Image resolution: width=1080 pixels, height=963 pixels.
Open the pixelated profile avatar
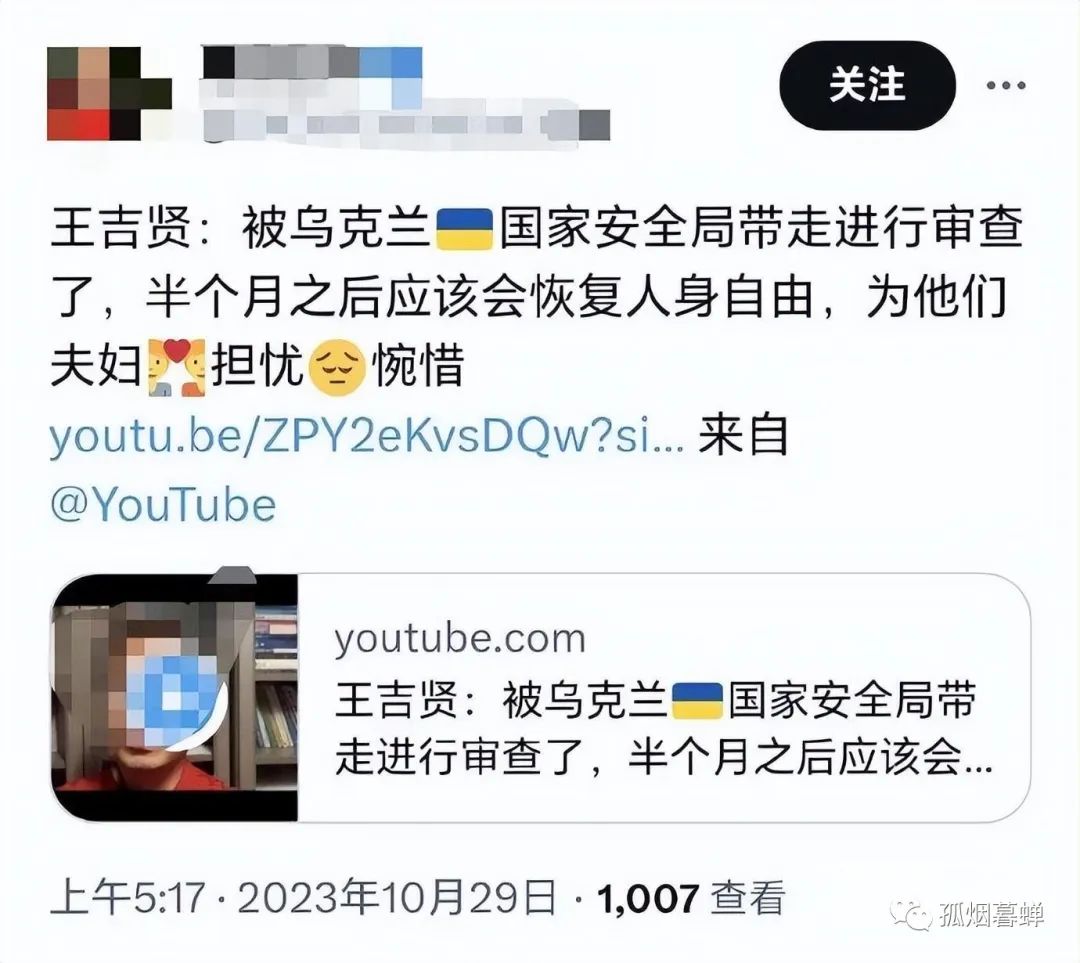(109, 94)
